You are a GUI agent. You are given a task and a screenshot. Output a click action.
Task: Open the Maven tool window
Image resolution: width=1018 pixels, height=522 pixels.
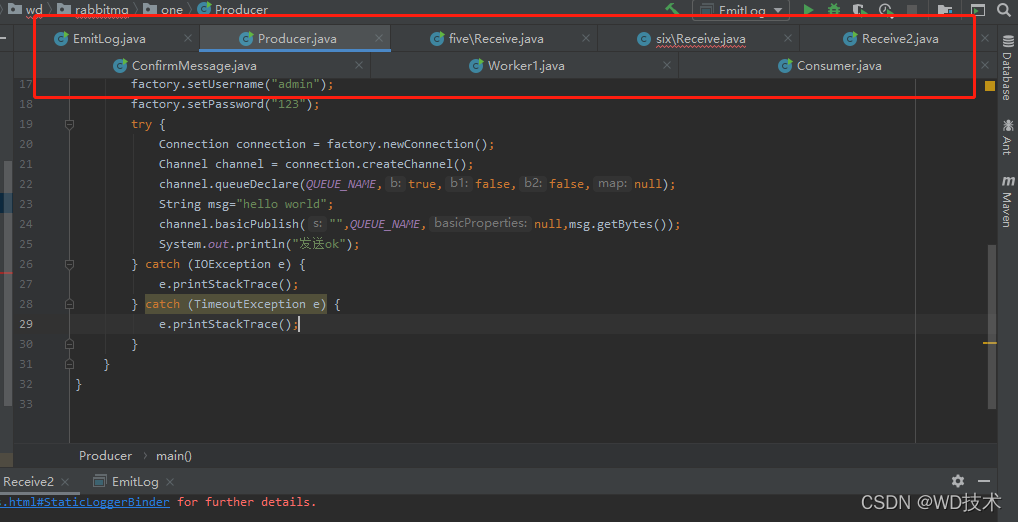pos(1008,201)
